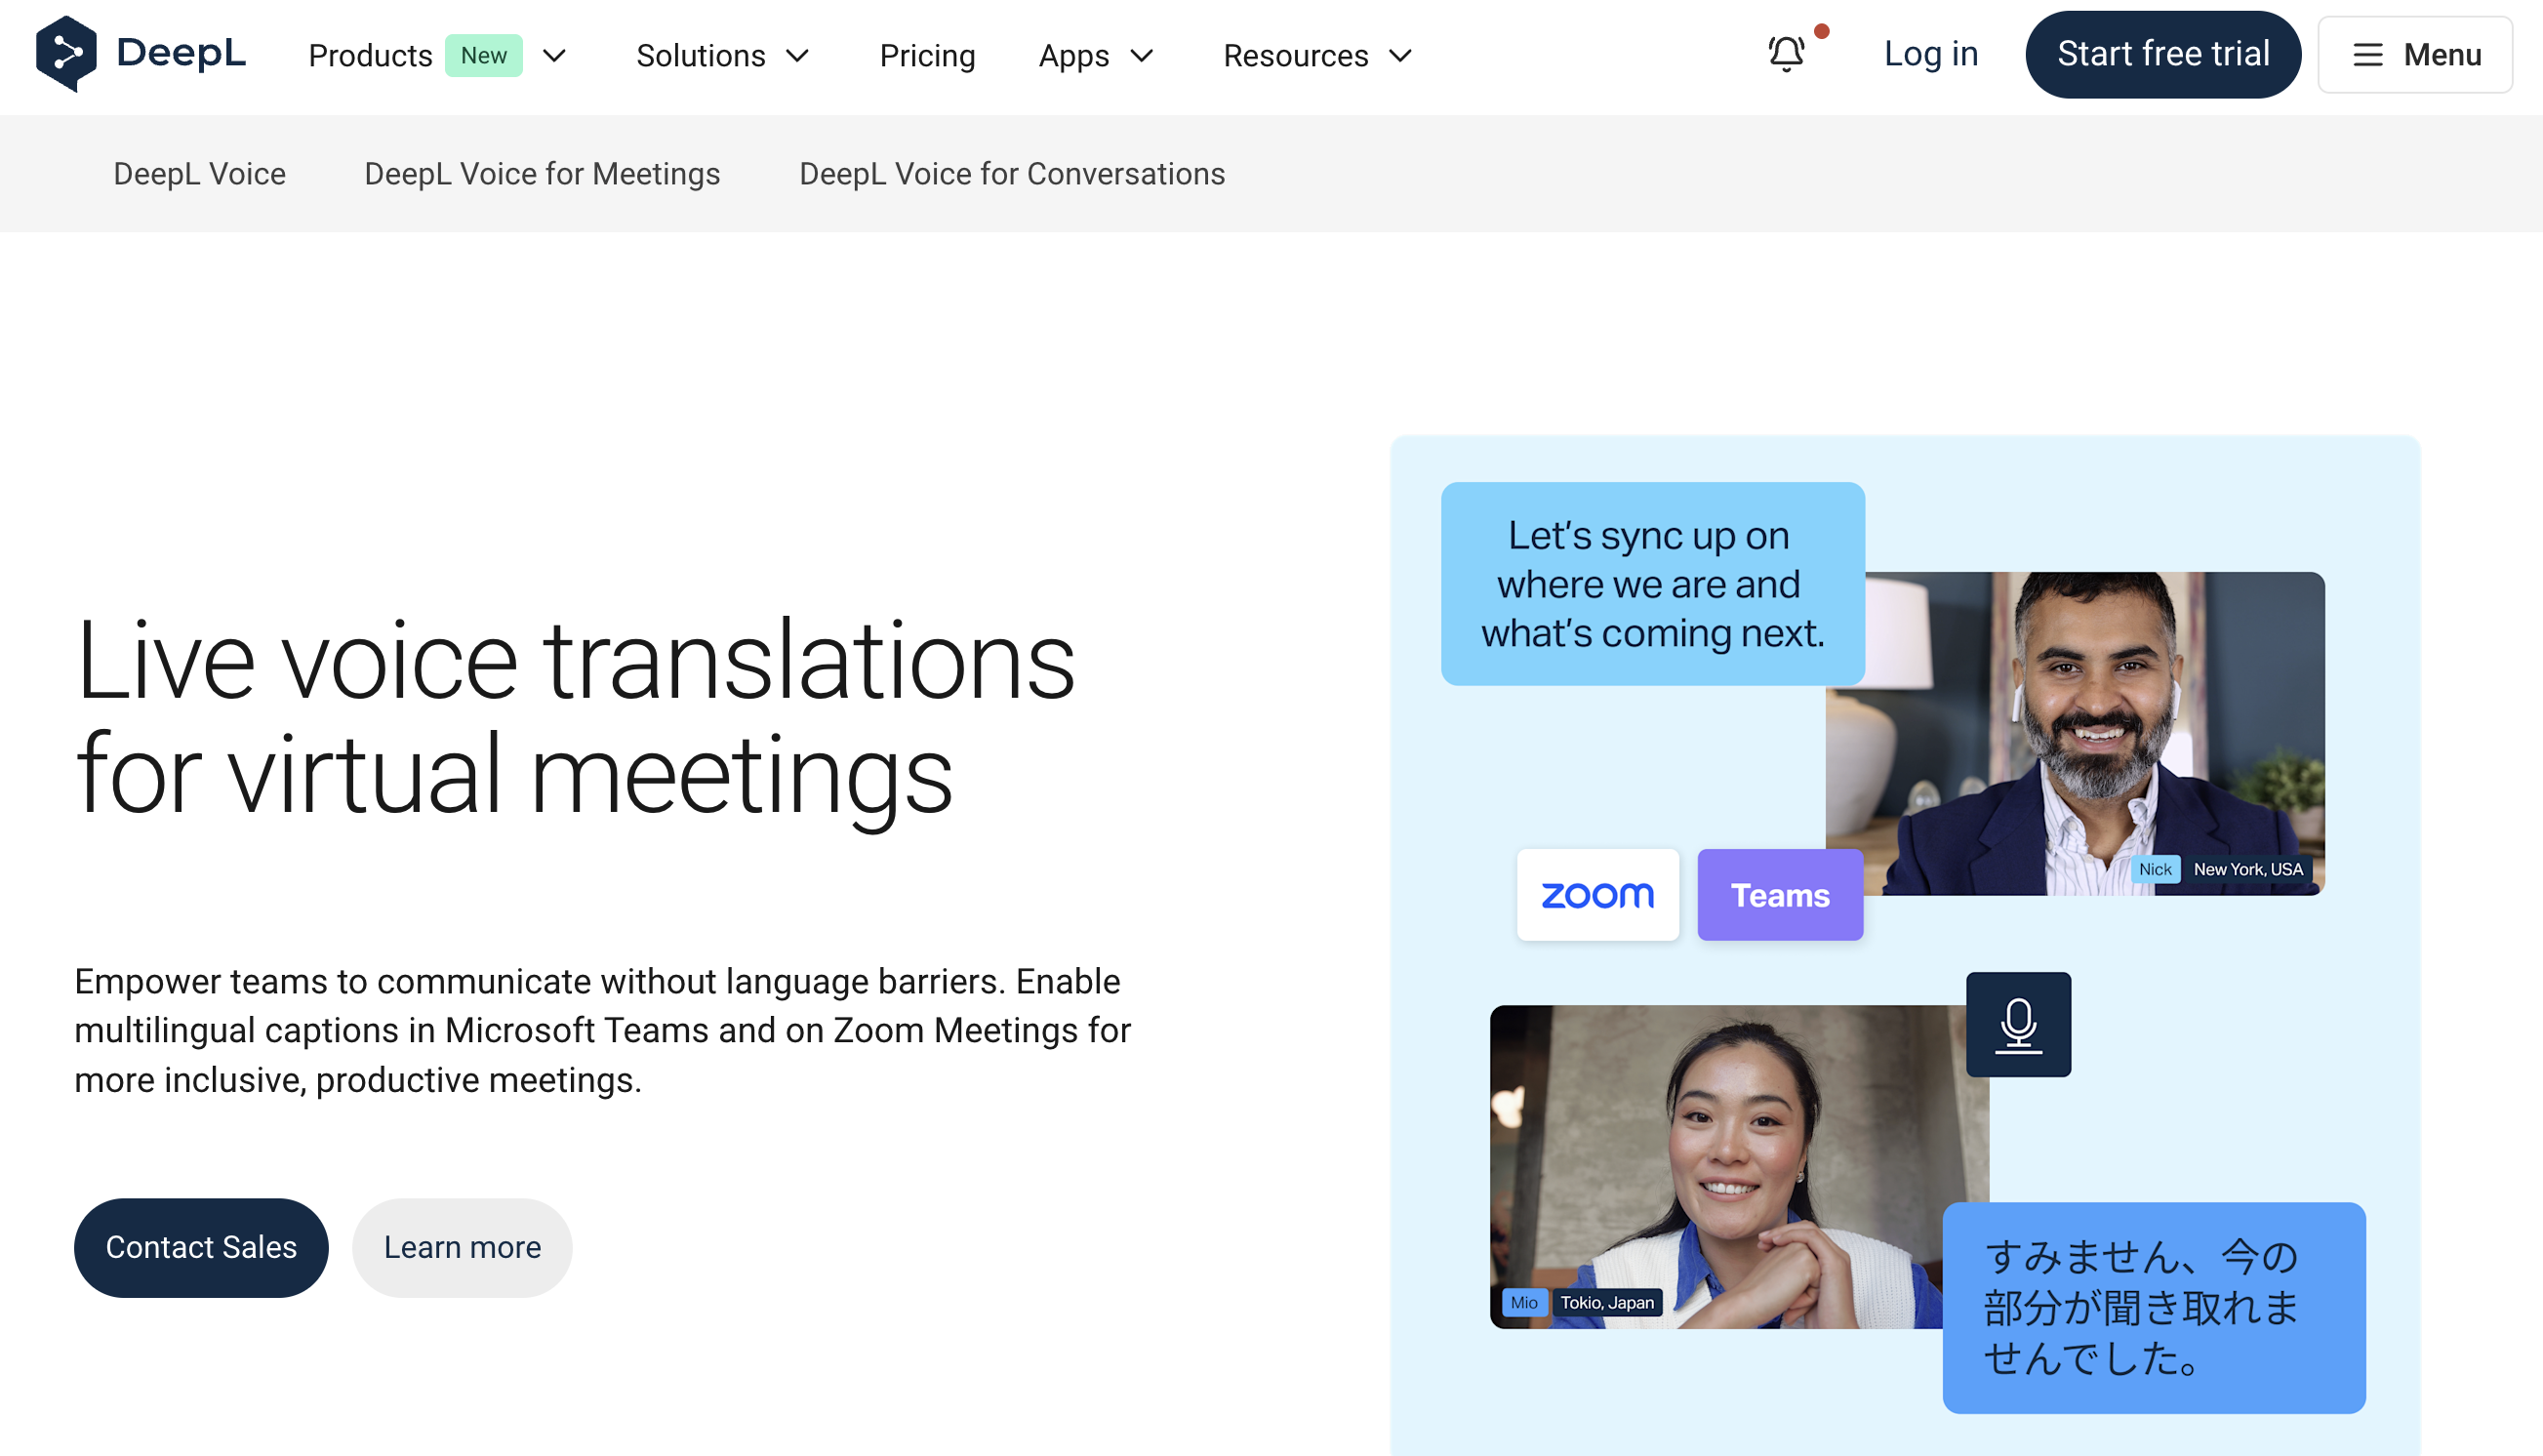Click the Log in link
The width and height of the screenshot is (2543, 1456).
pos(1931,54)
